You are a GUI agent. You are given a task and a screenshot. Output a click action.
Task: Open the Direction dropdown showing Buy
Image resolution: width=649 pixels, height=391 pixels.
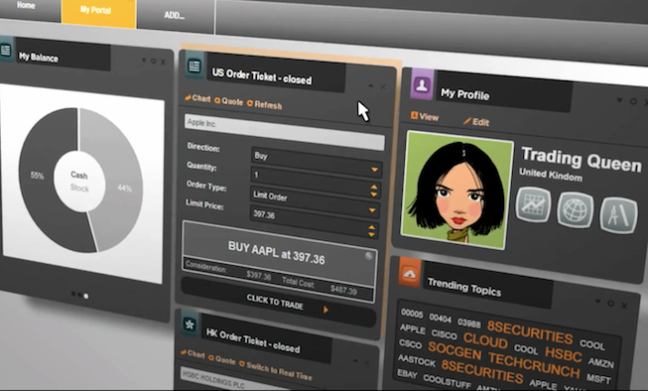(x=316, y=160)
